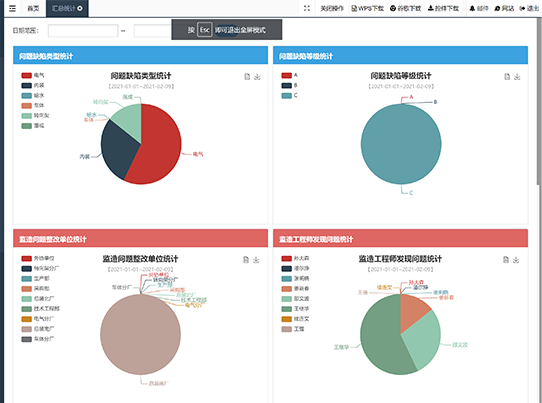Click the WPS下载 link
Image resolution: width=542 pixels, height=403 pixels.
[367, 8]
